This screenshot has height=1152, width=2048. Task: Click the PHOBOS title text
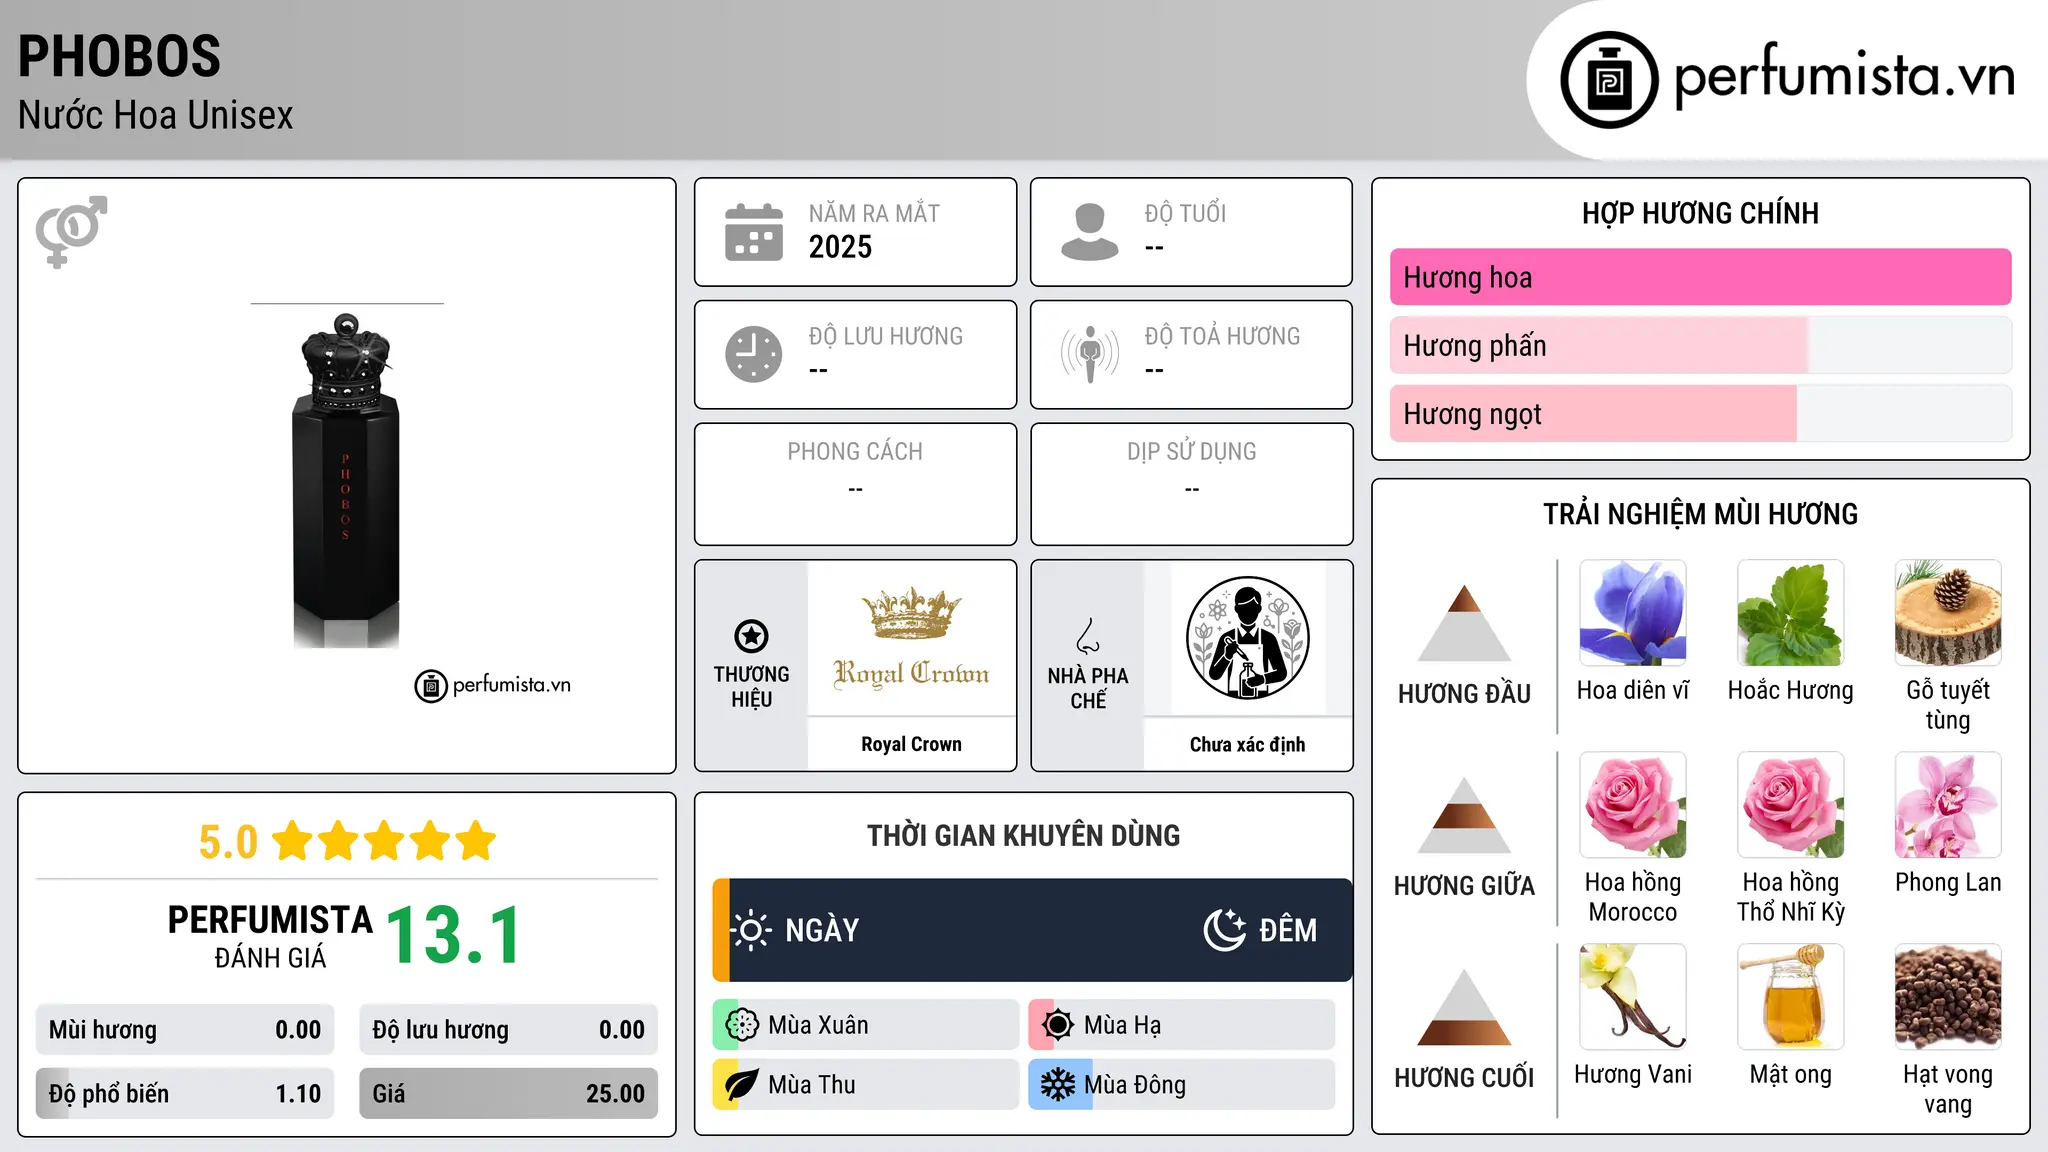pos(119,56)
